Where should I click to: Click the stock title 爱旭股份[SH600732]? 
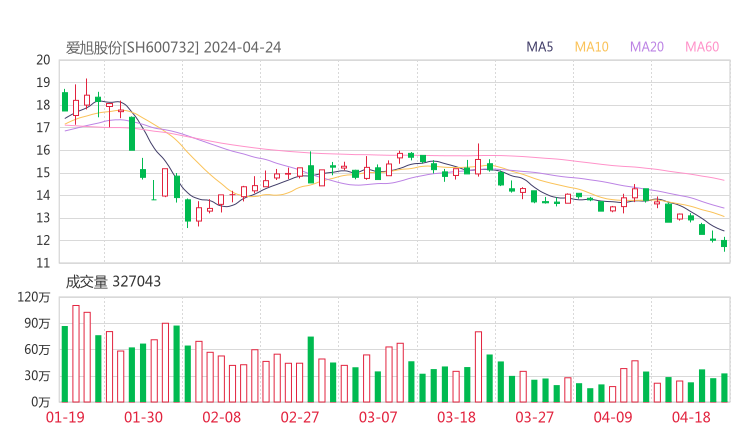click(x=132, y=48)
